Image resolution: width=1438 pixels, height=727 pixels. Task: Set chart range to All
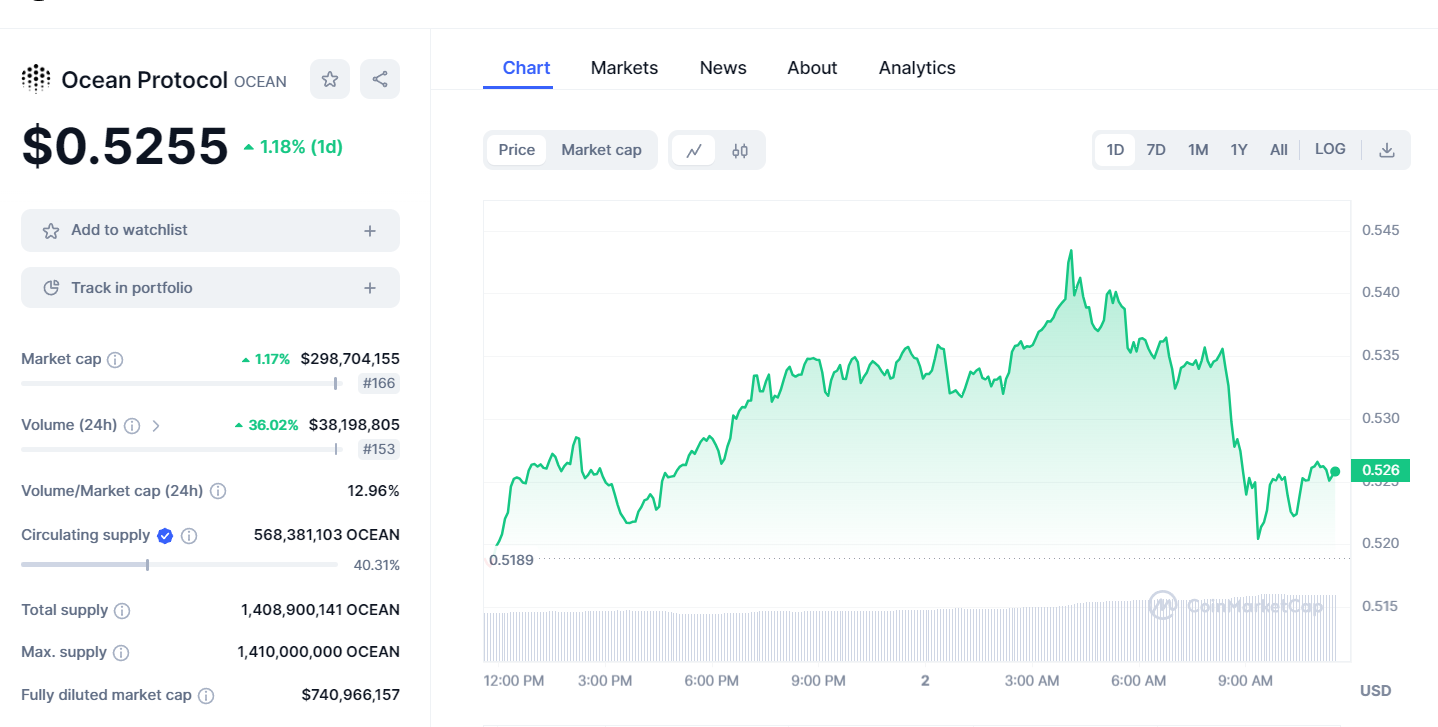pyautogui.click(x=1279, y=150)
